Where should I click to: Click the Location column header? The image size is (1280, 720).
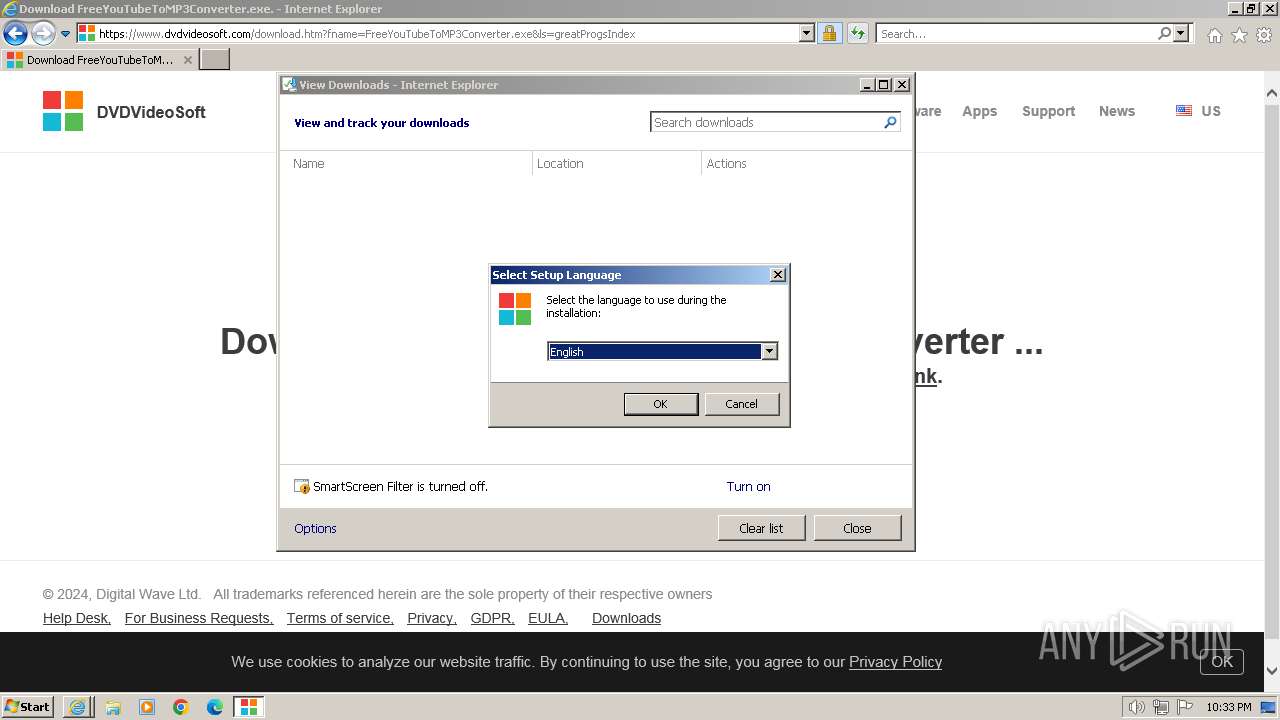pyautogui.click(x=560, y=163)
